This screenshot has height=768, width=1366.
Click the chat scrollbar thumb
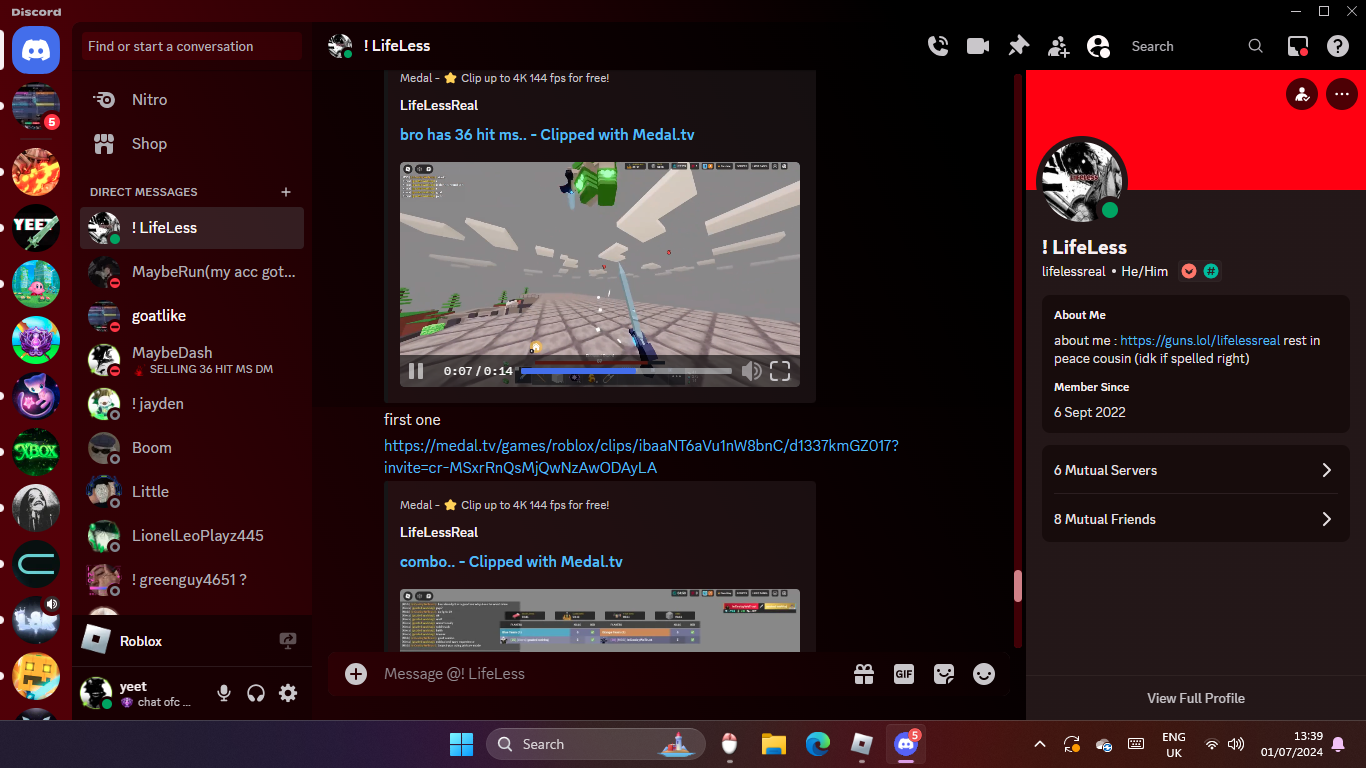pos(1018,586)
